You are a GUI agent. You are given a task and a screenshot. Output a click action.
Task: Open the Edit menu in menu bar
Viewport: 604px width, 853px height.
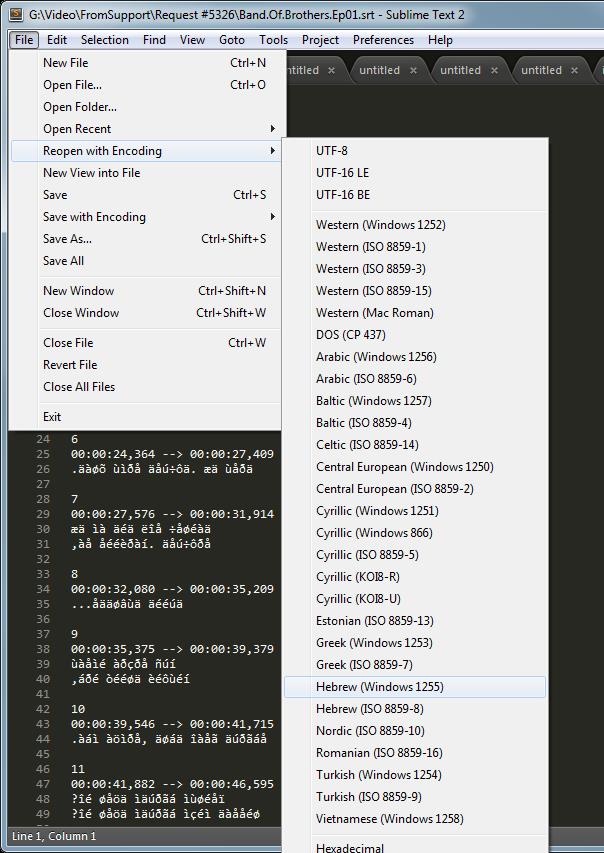57,40
